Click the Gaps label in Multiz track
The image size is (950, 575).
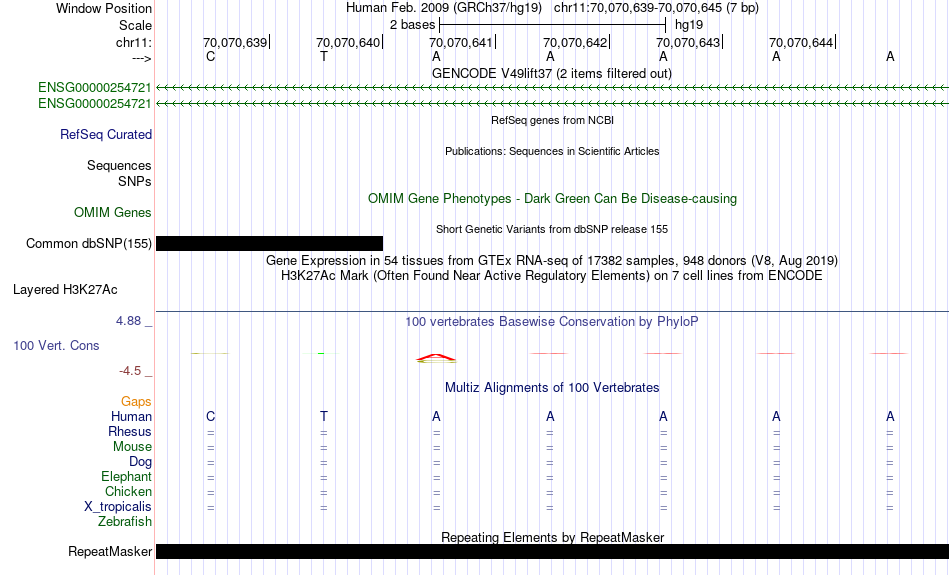coord(136,402)
